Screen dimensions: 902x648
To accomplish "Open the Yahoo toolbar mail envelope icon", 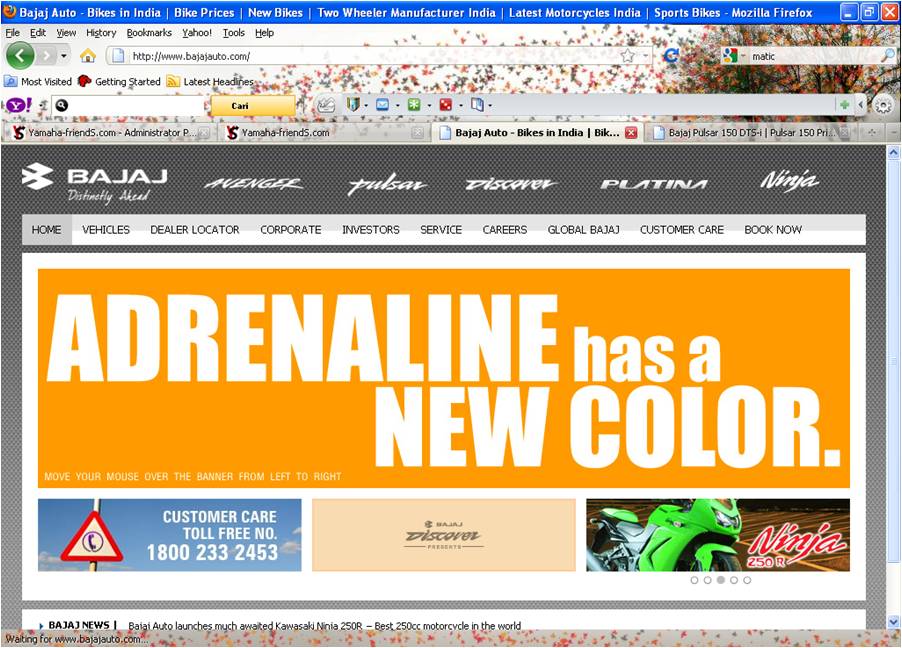I will pos(382,105).
